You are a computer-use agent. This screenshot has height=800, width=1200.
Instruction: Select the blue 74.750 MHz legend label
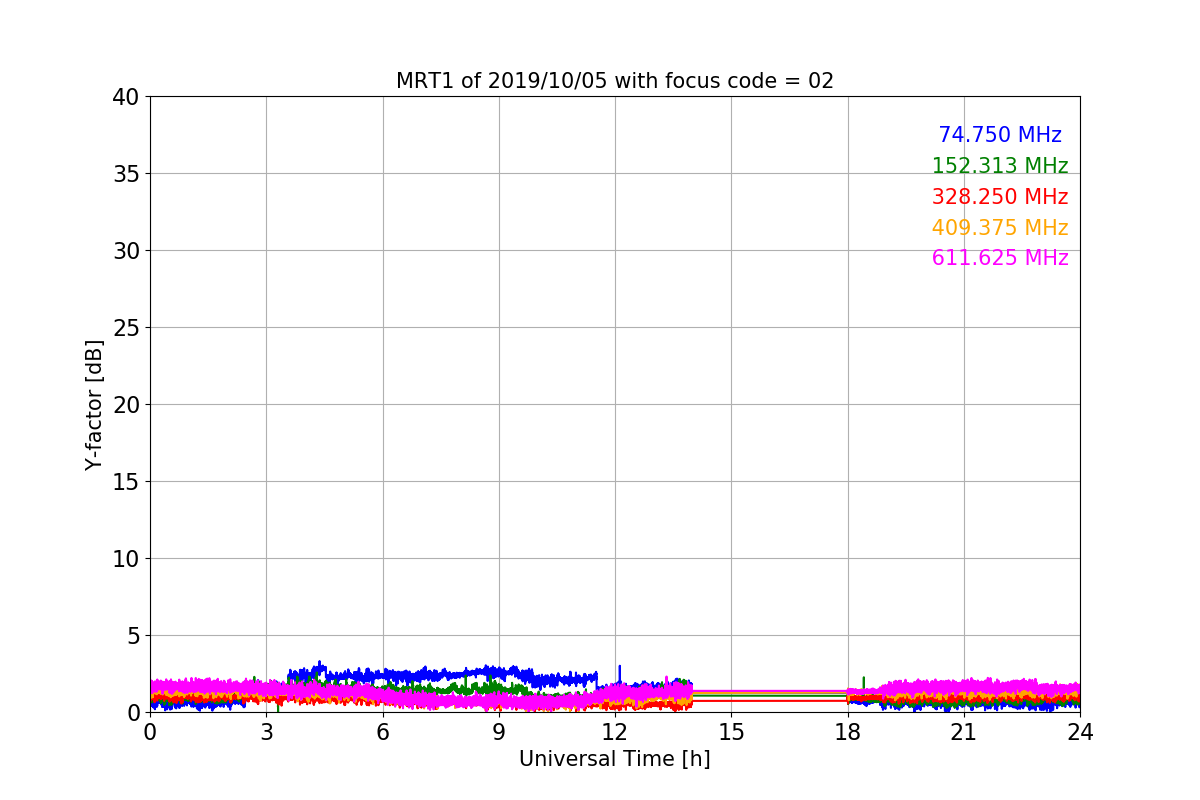point(1000,135)
